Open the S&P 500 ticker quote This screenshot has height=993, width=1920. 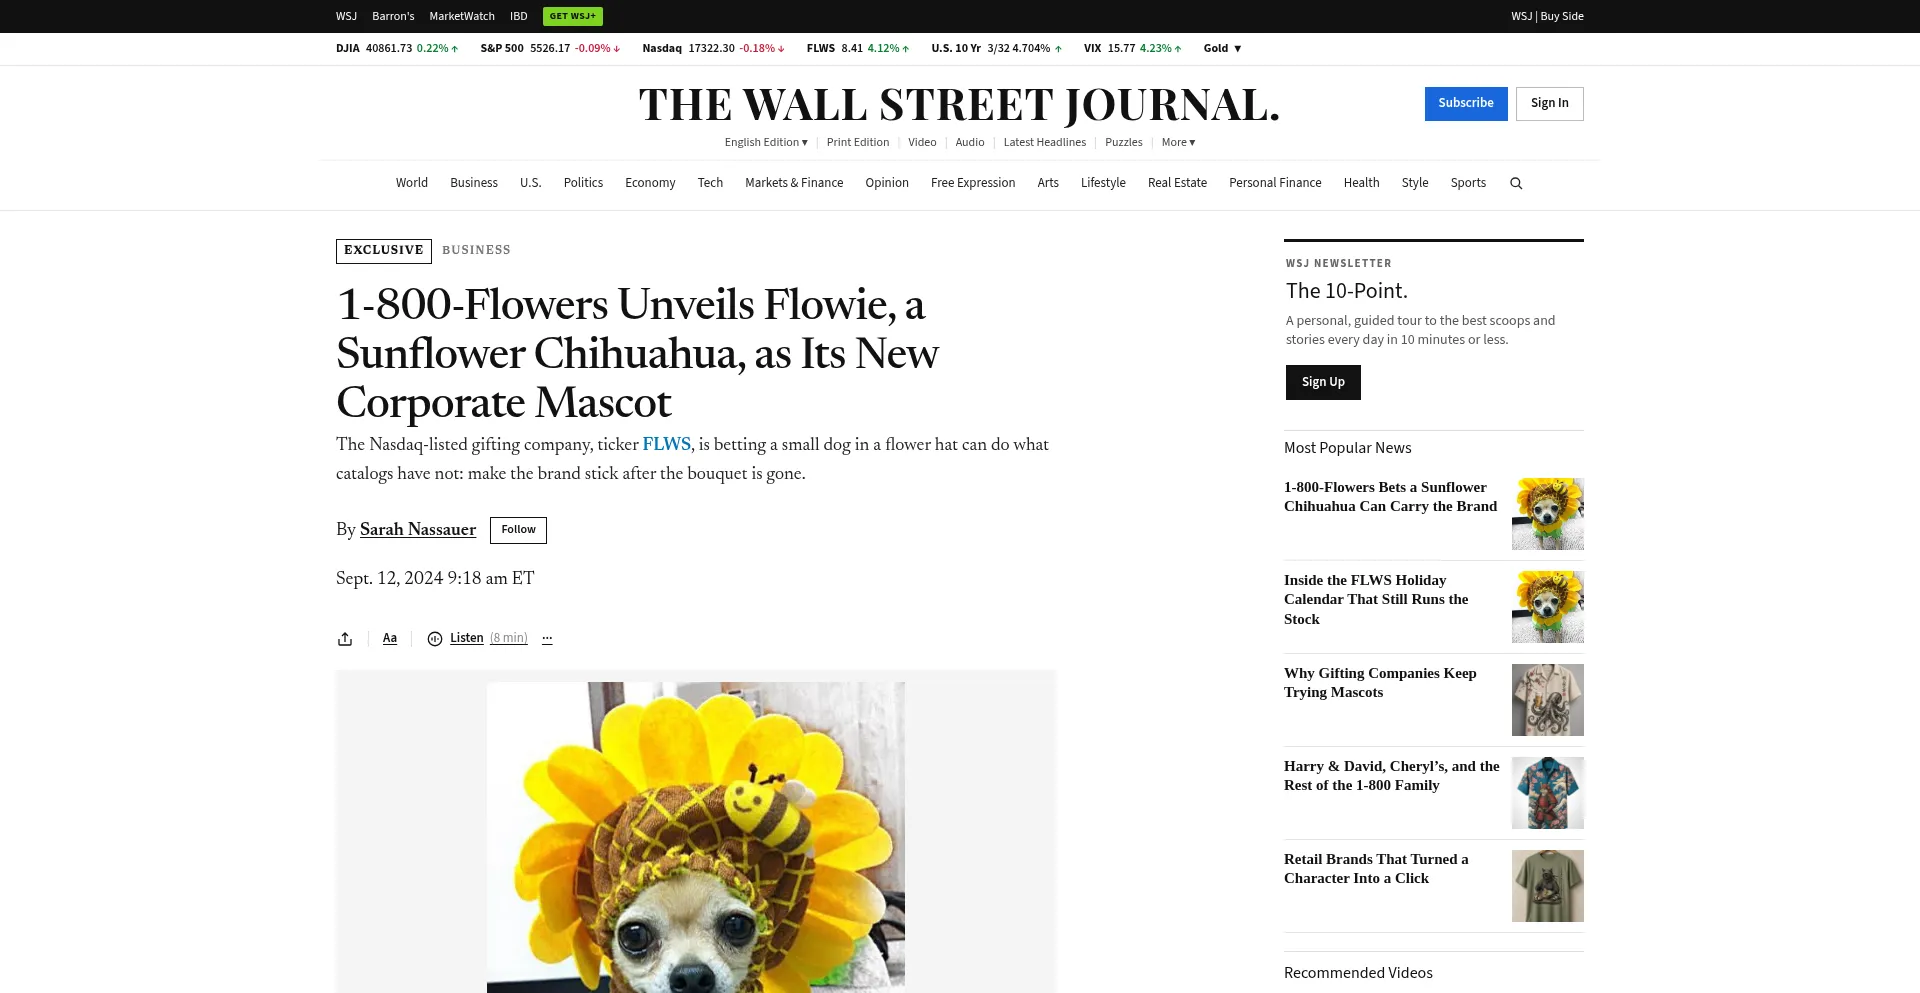(x=550, y=48)
